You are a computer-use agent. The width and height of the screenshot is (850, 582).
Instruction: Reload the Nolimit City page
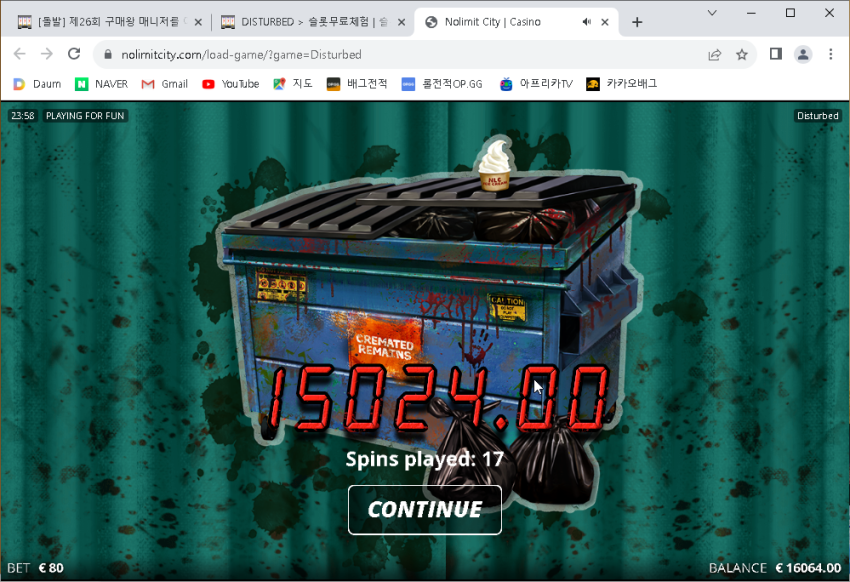click(74, 54)
